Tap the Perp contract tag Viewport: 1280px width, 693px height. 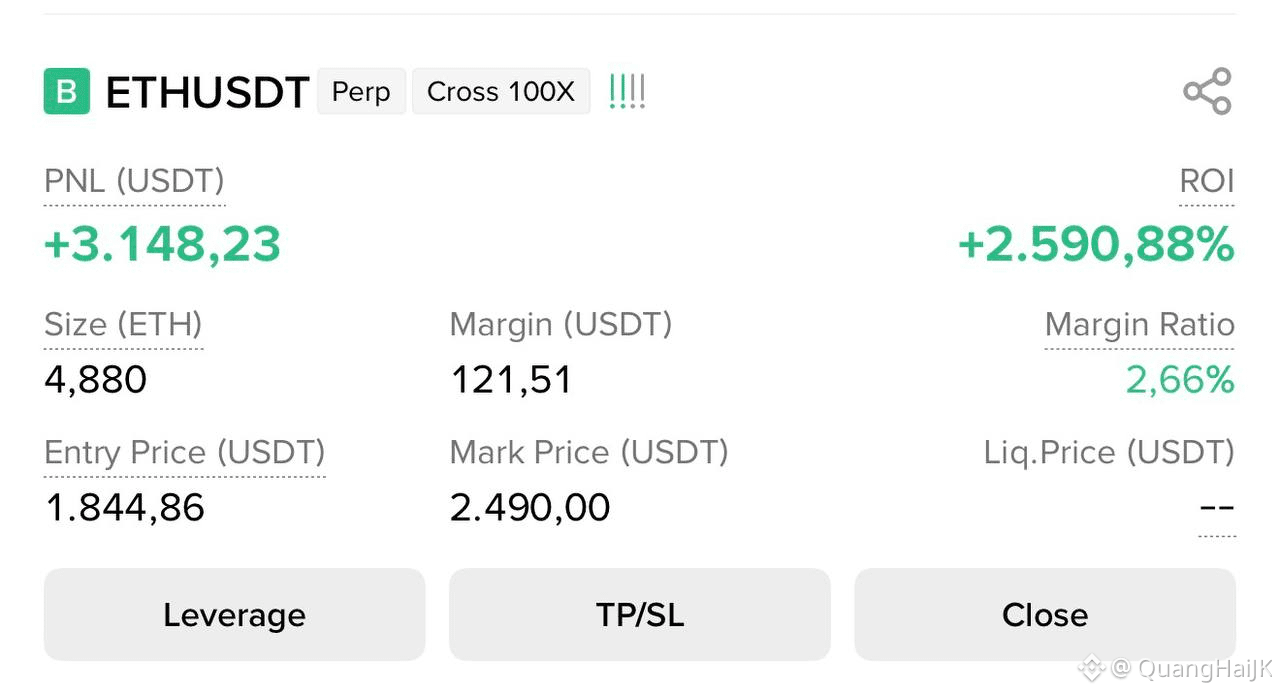(x=361, y=92)
